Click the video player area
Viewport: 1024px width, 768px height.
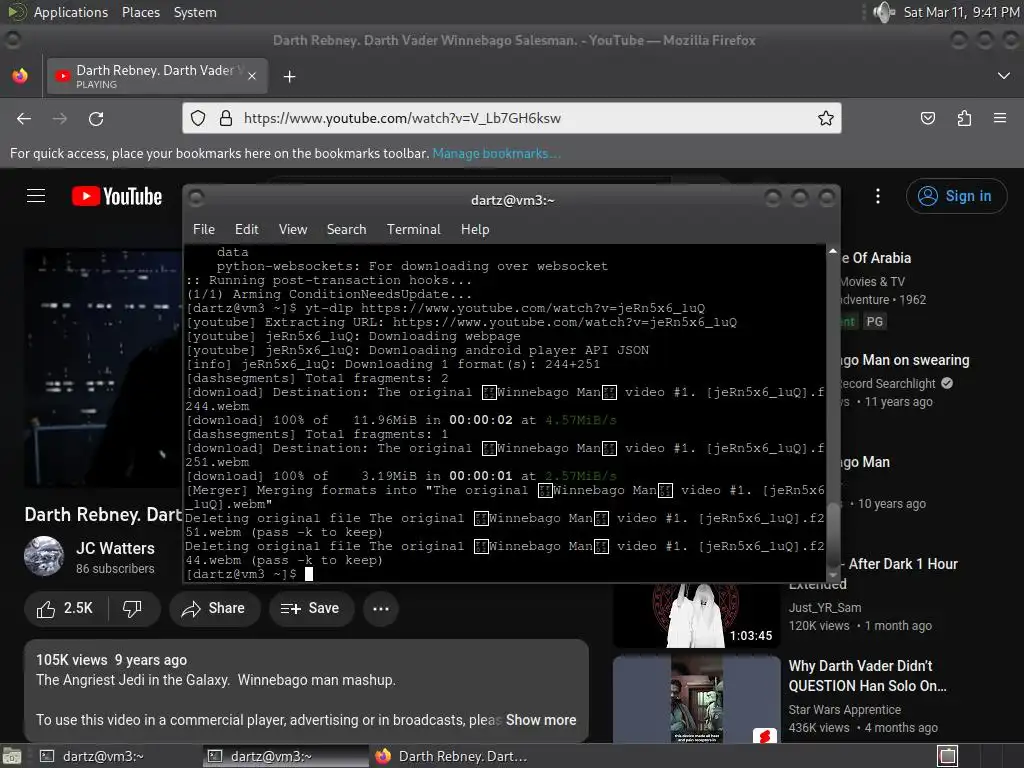103,368
